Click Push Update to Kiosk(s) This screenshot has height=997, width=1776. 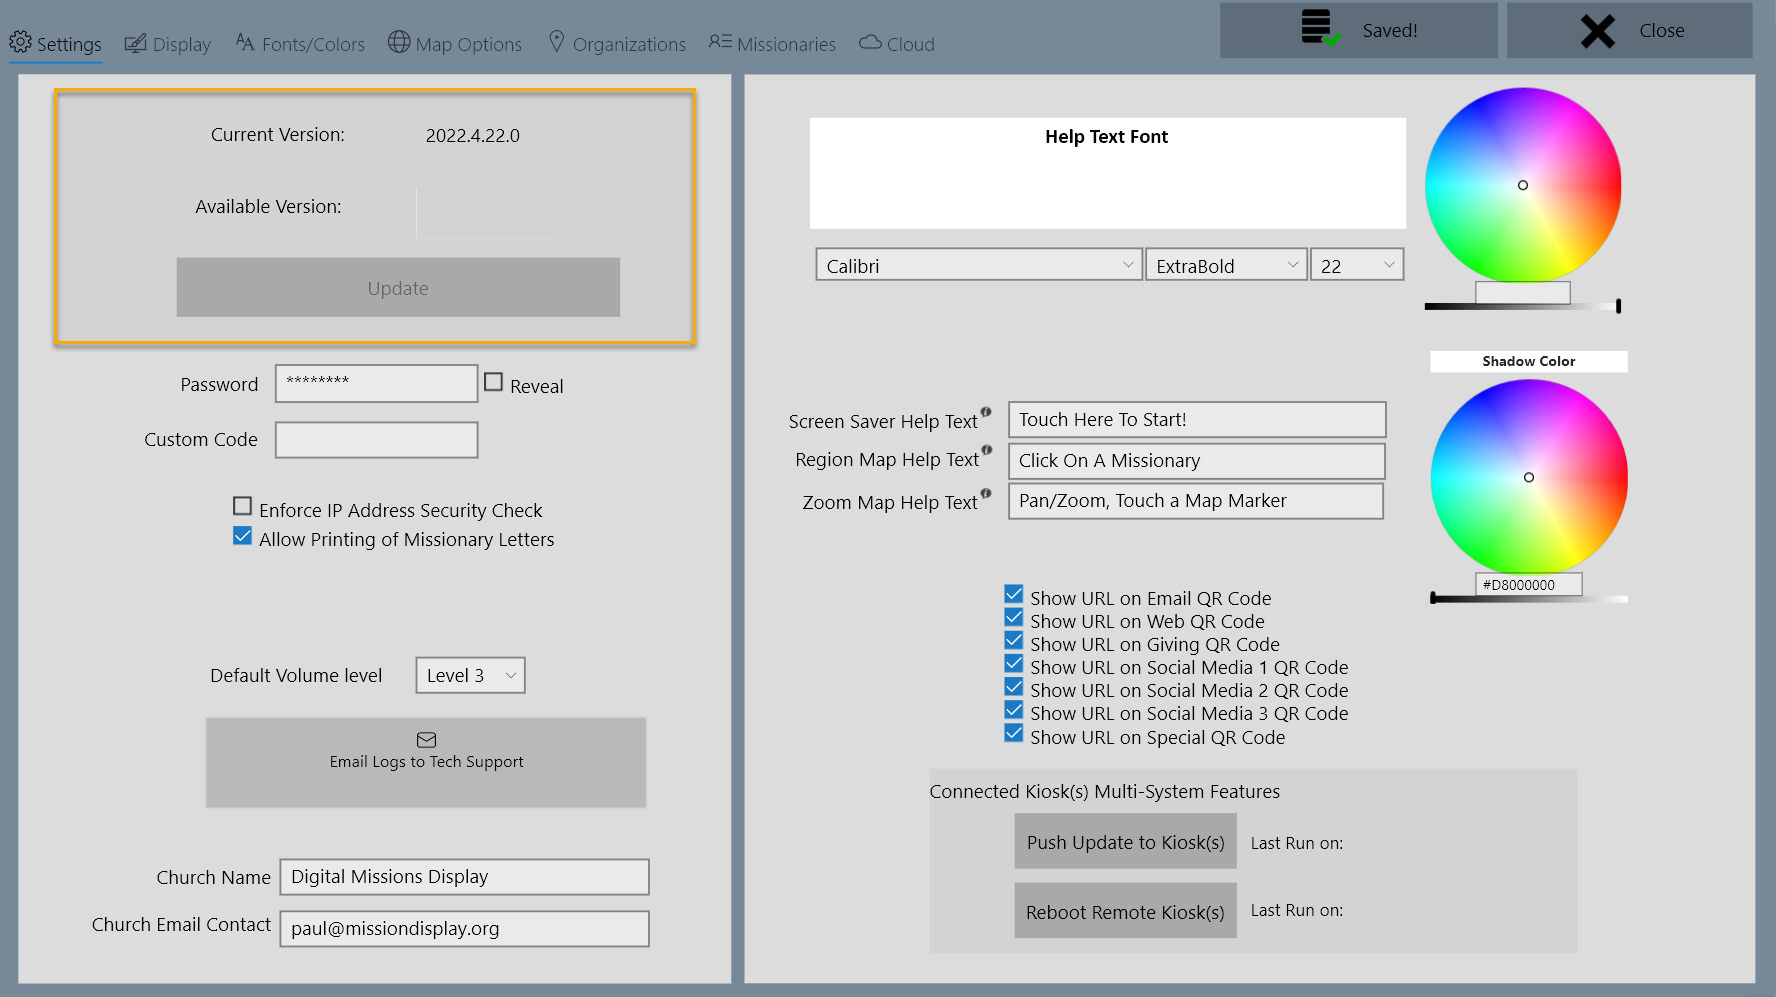tap(1125, 841)
